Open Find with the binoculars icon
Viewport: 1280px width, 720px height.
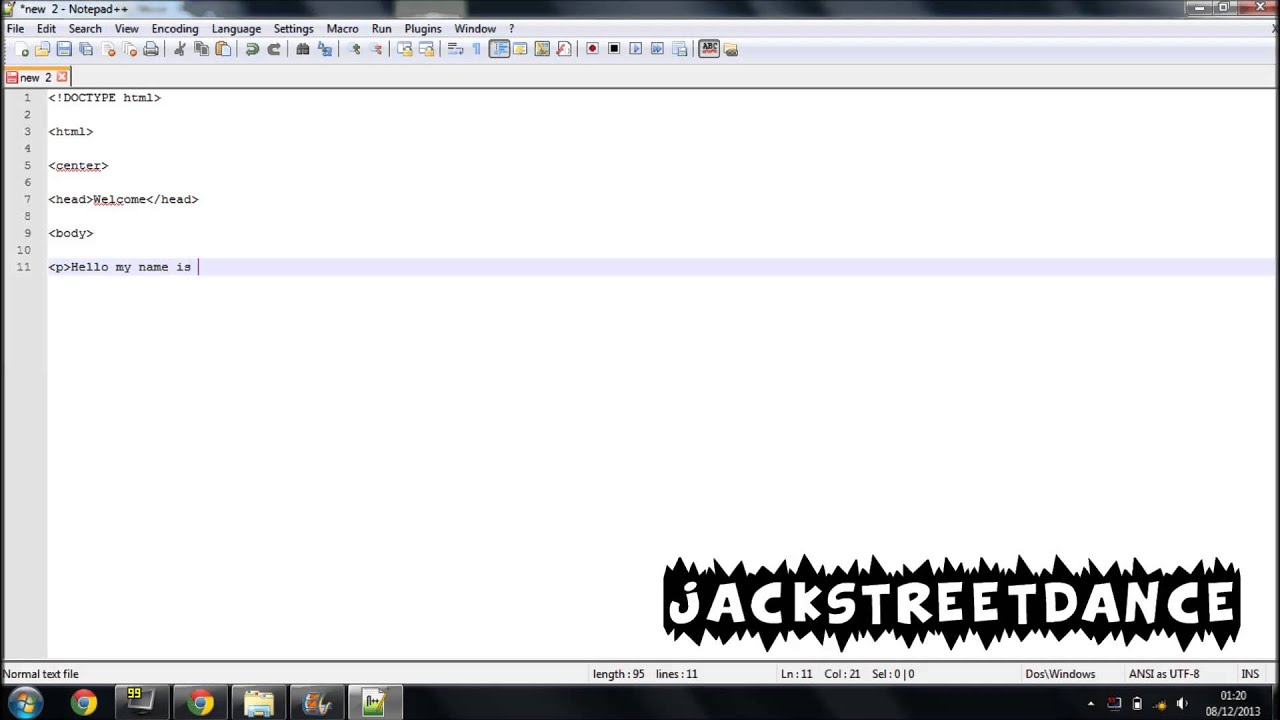303,49
